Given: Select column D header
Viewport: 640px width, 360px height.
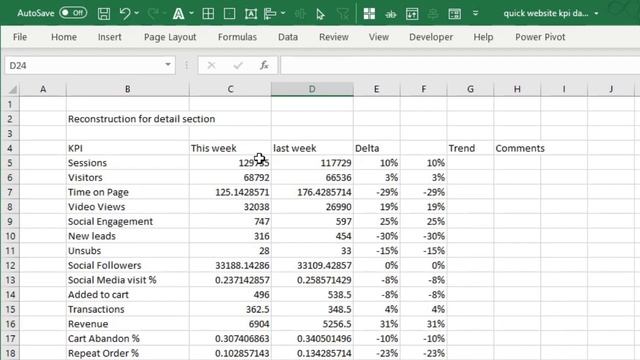Looking at the screenshot, I should tap(312, 89).
